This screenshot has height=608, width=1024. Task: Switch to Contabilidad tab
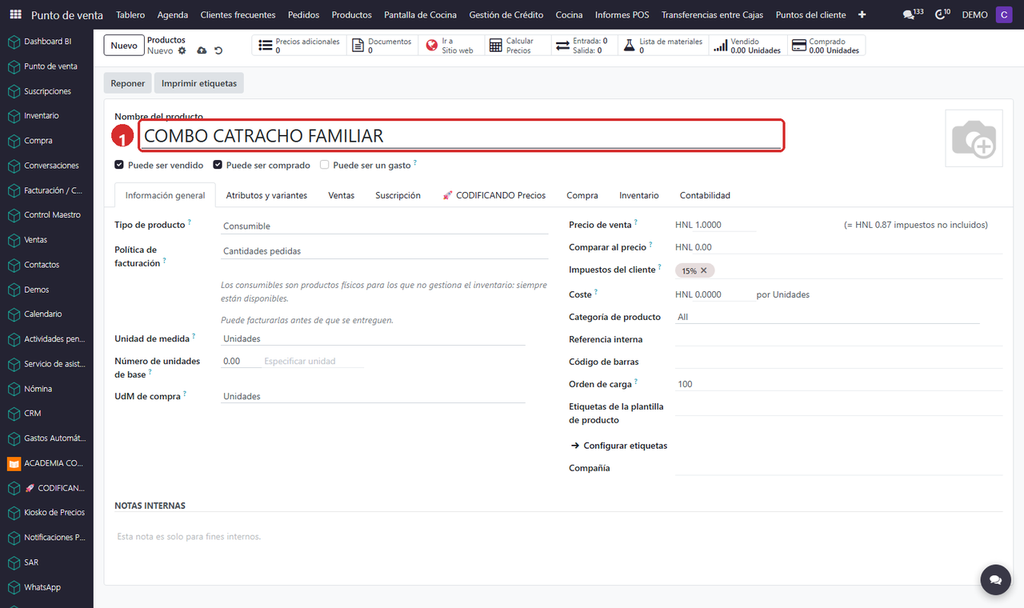click(x=705, y=195)
